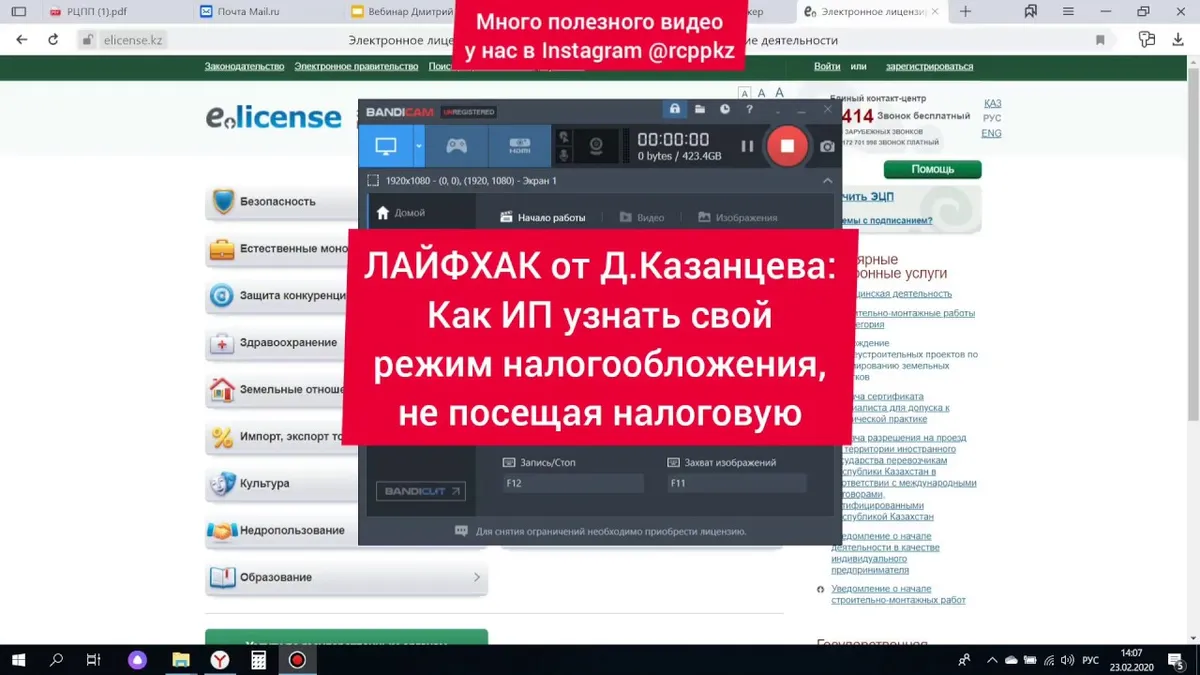Select Bandicam HDMI device recording mode
This screenshot has height=675, width=1200.
click(x=519, y=146)
